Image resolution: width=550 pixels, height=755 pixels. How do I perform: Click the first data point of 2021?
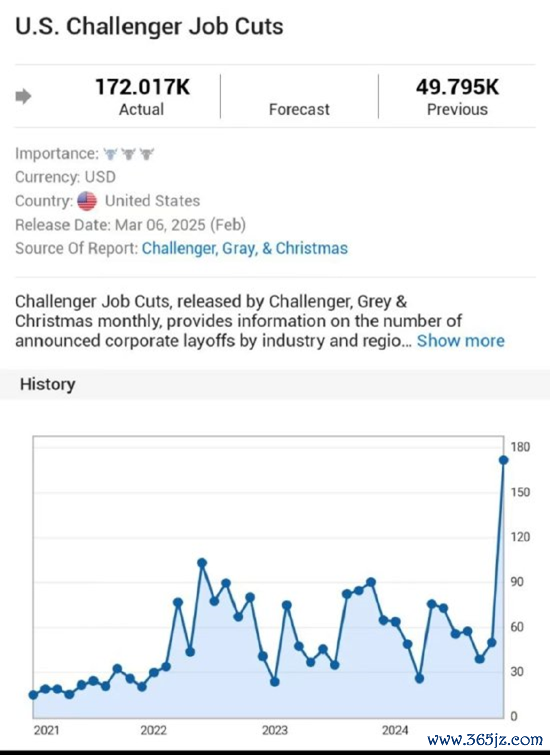click(33, 695)
